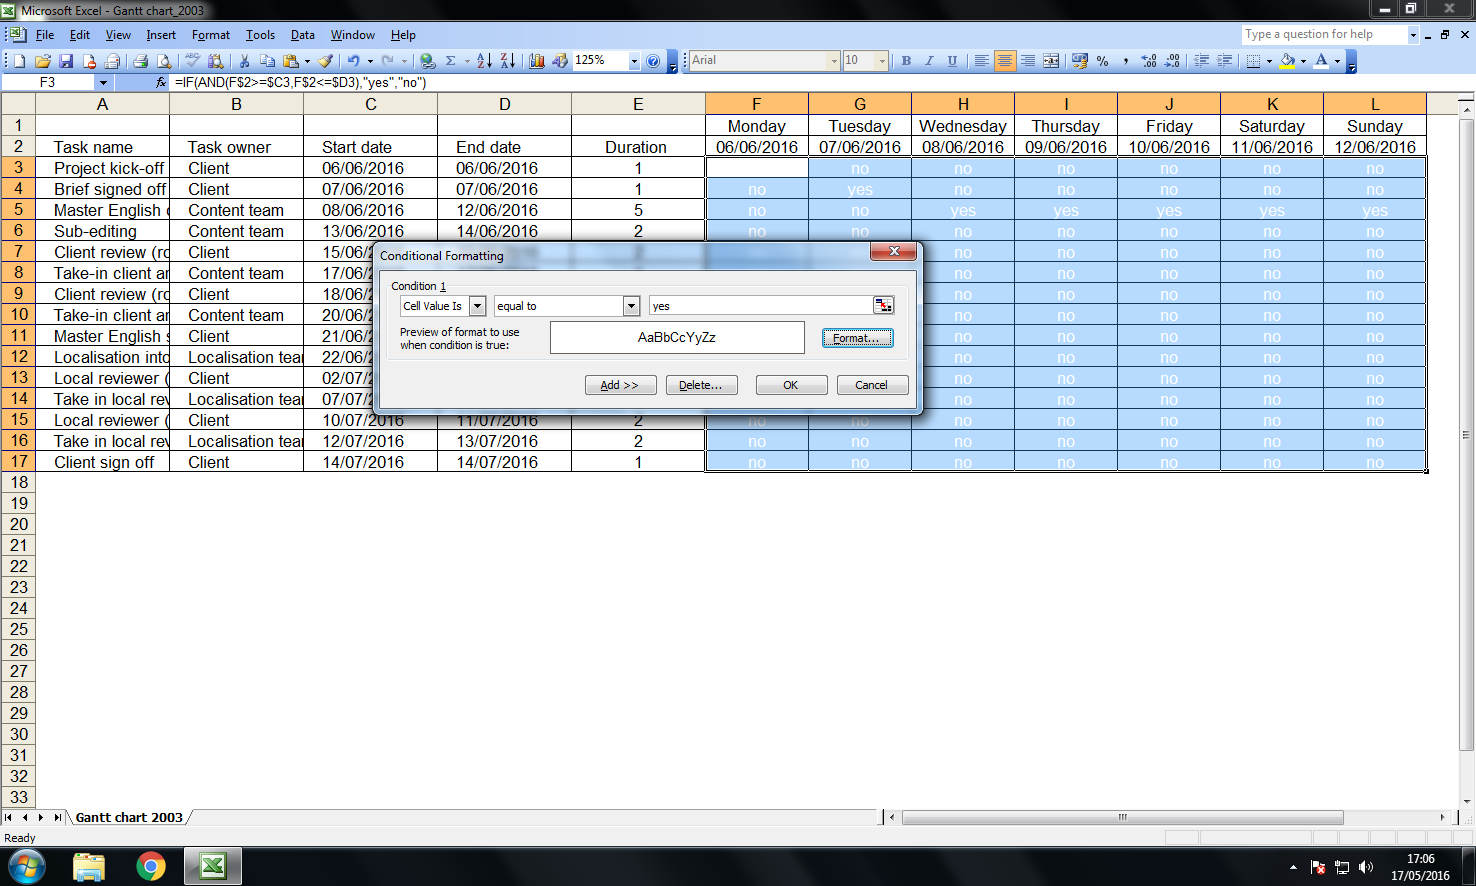Viewport: 1476px width, 886px height.
Task: Select the Gantt chart 2003 sheet tab
Action: tap(130, 817)
